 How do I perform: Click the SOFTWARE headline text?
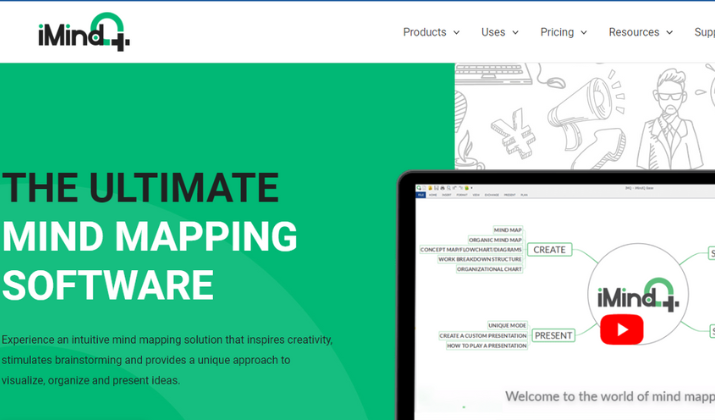pos(108,285)
